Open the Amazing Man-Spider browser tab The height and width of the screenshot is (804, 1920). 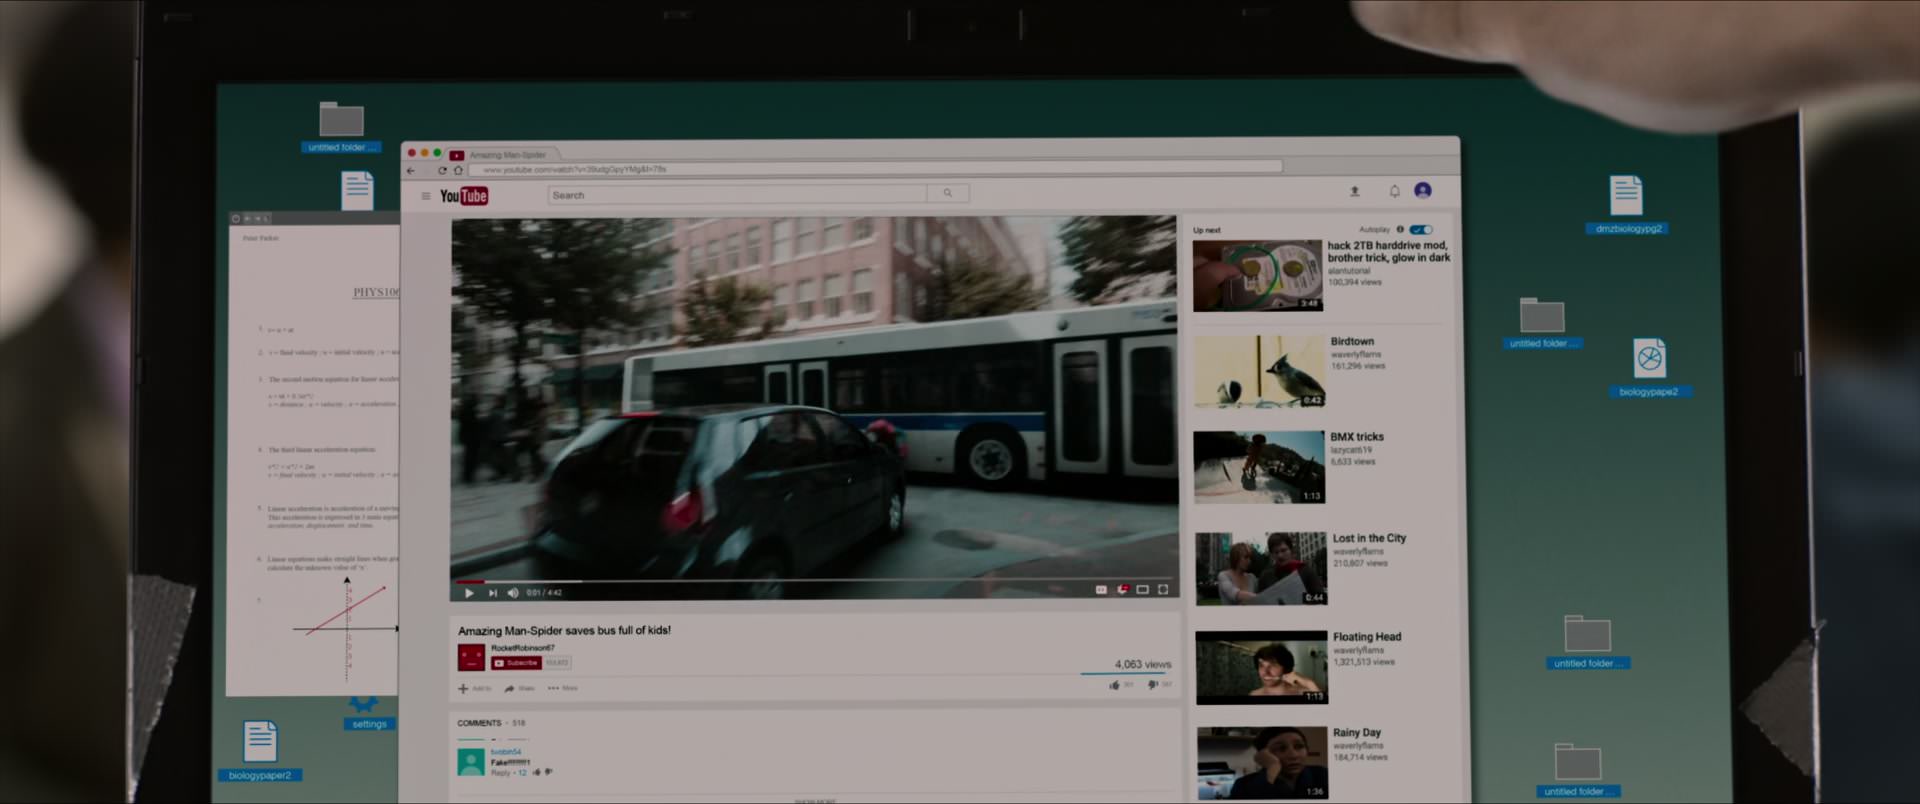(x=506, y=155)
